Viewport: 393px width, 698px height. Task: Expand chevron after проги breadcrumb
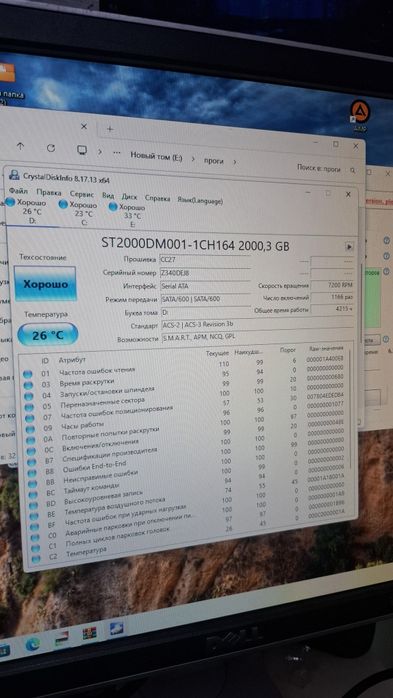[235, 162]
